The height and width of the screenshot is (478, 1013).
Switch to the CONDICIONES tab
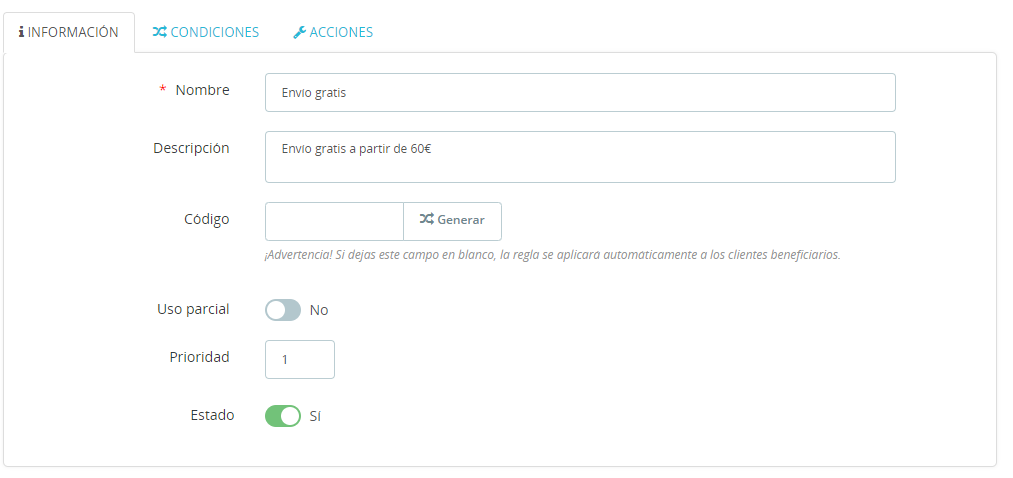click(x=205, y=32)
